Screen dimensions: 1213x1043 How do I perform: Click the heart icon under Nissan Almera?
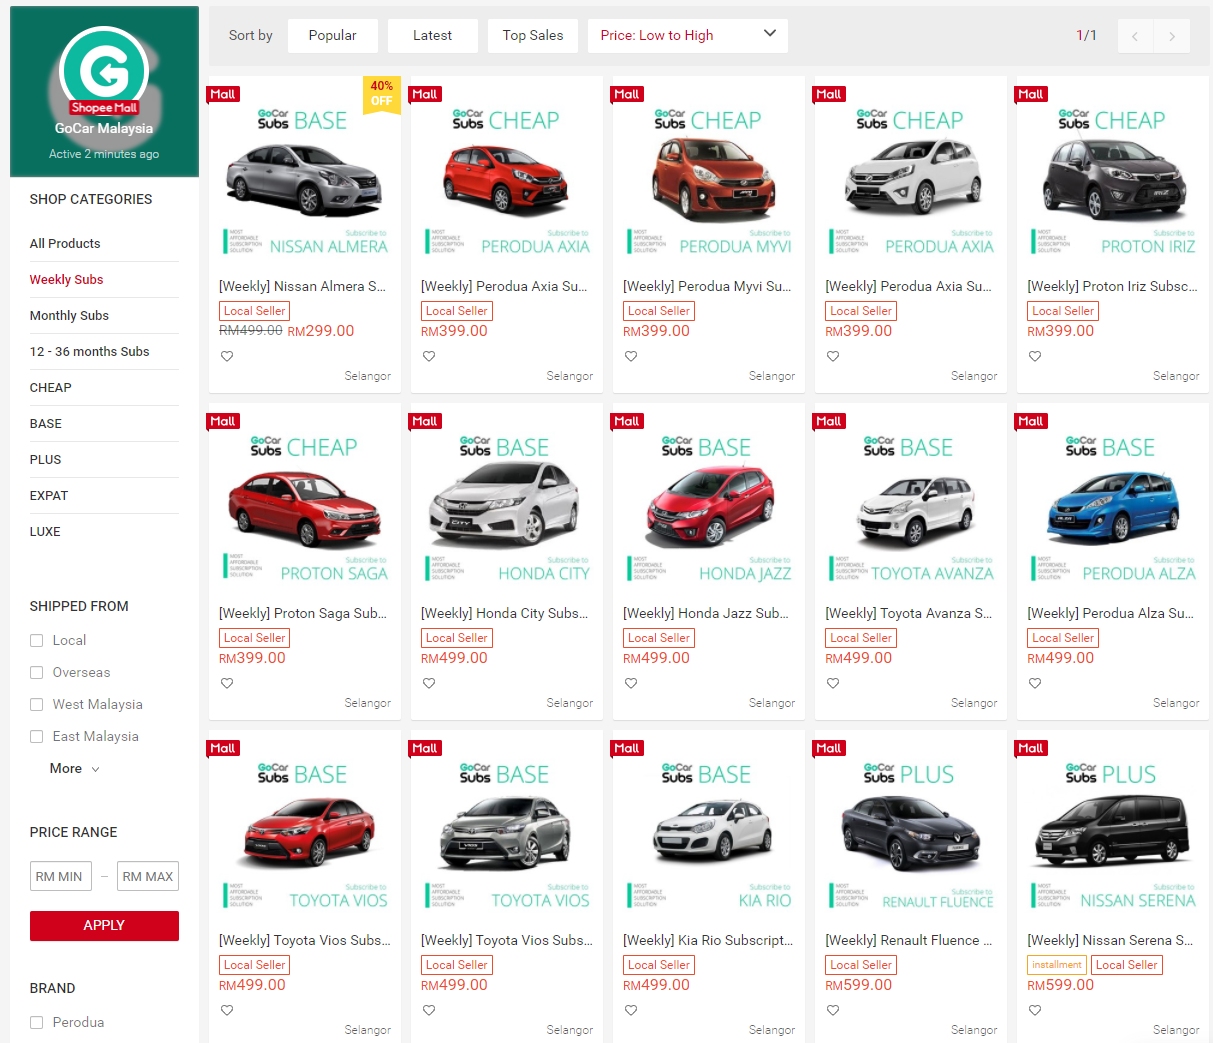click(227, 356)
